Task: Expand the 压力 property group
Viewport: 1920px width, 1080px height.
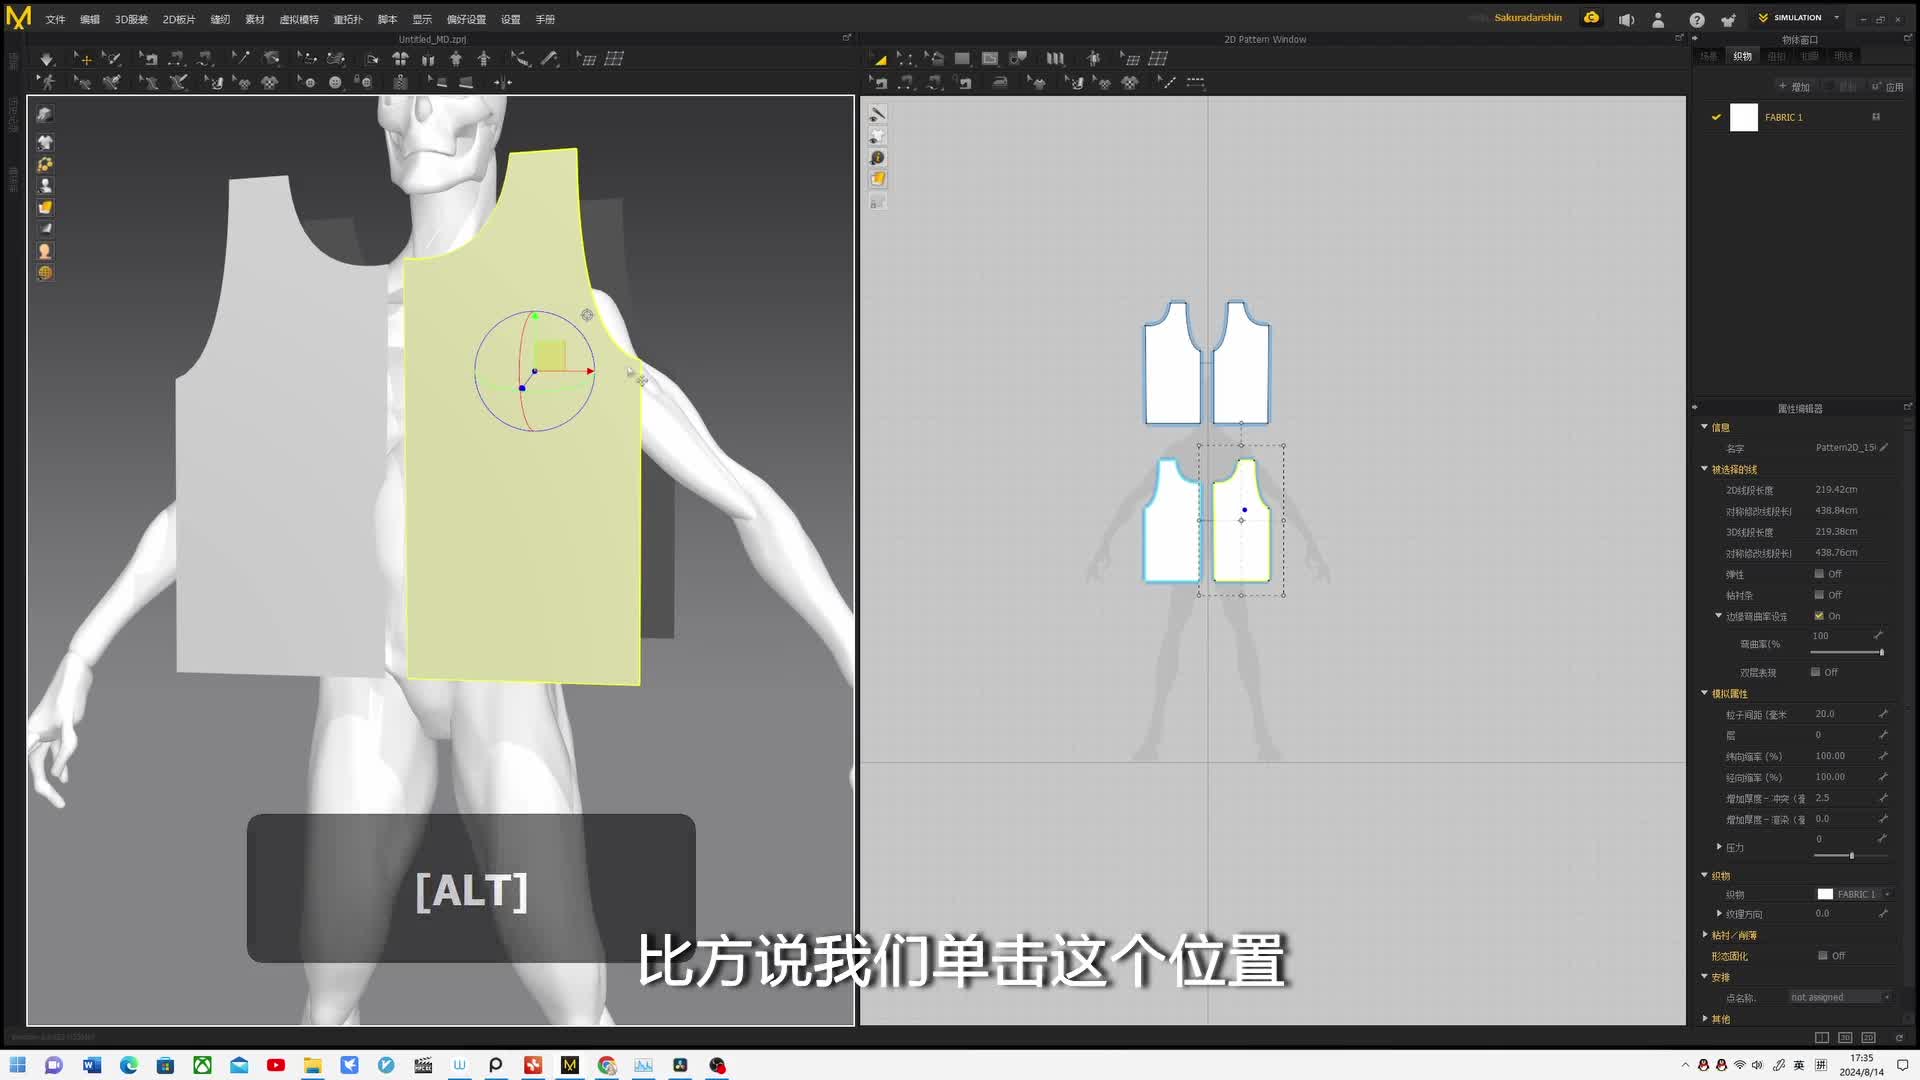Action: coord(1719,847)
